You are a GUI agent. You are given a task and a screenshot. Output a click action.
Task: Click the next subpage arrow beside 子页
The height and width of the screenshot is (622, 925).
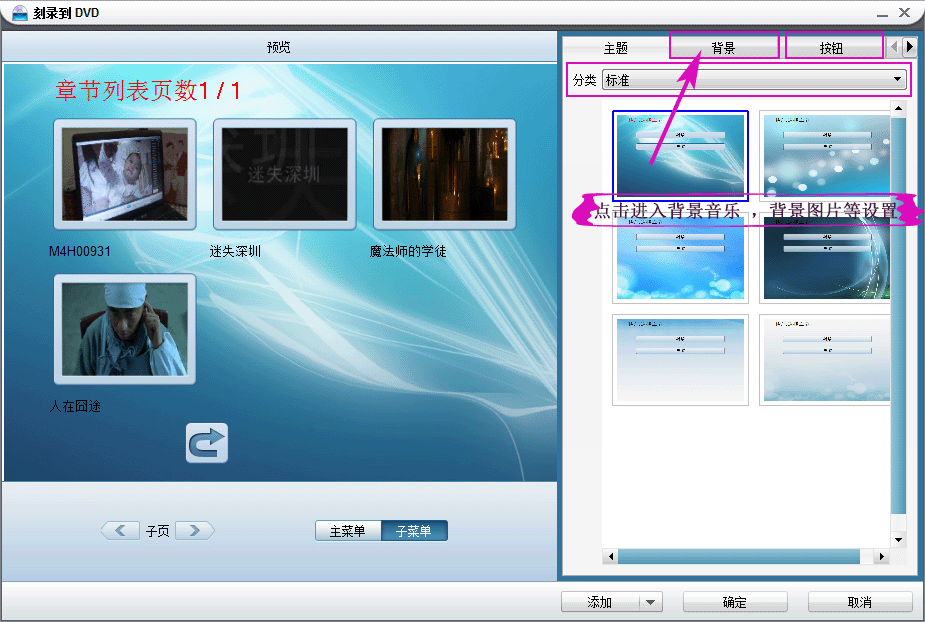[x=194, y=530]
